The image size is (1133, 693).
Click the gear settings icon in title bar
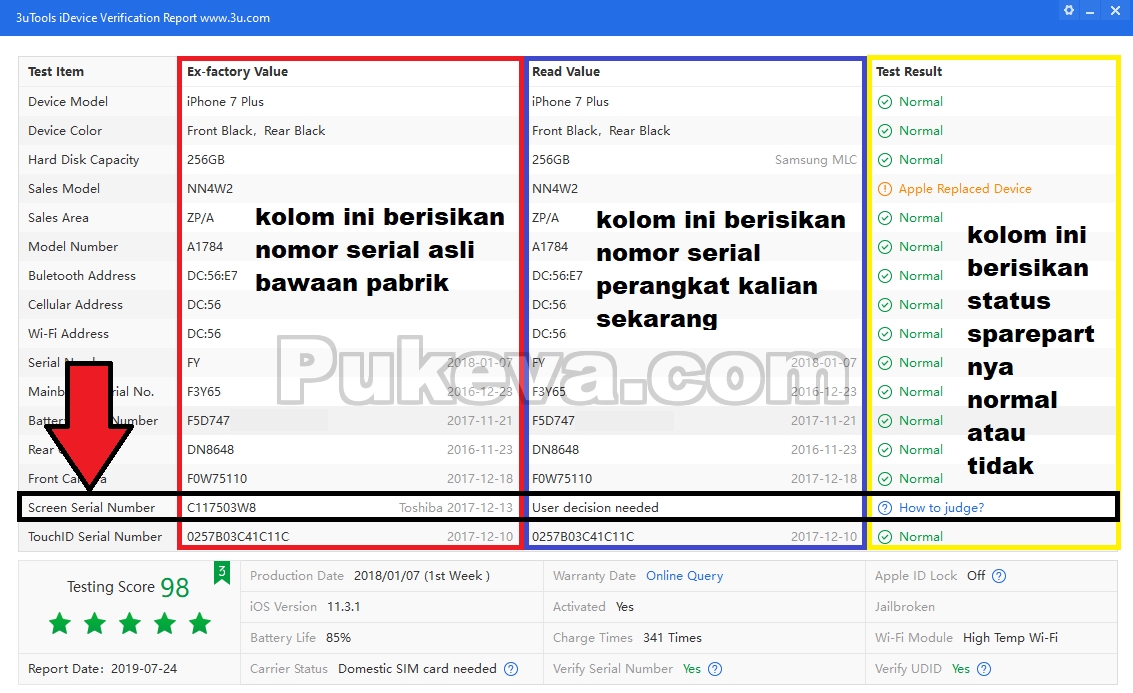pos(1069,10)
